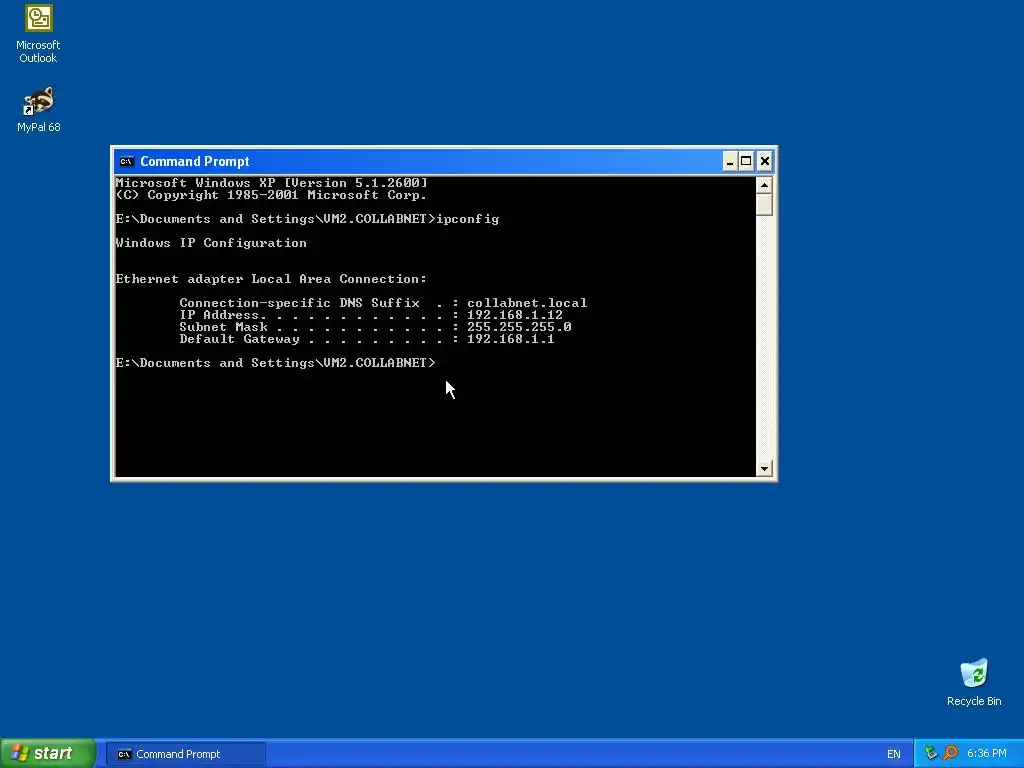Click the 6:36 PM system clock
This screenshot has height=768, width=1024.
tap(987, 754)
